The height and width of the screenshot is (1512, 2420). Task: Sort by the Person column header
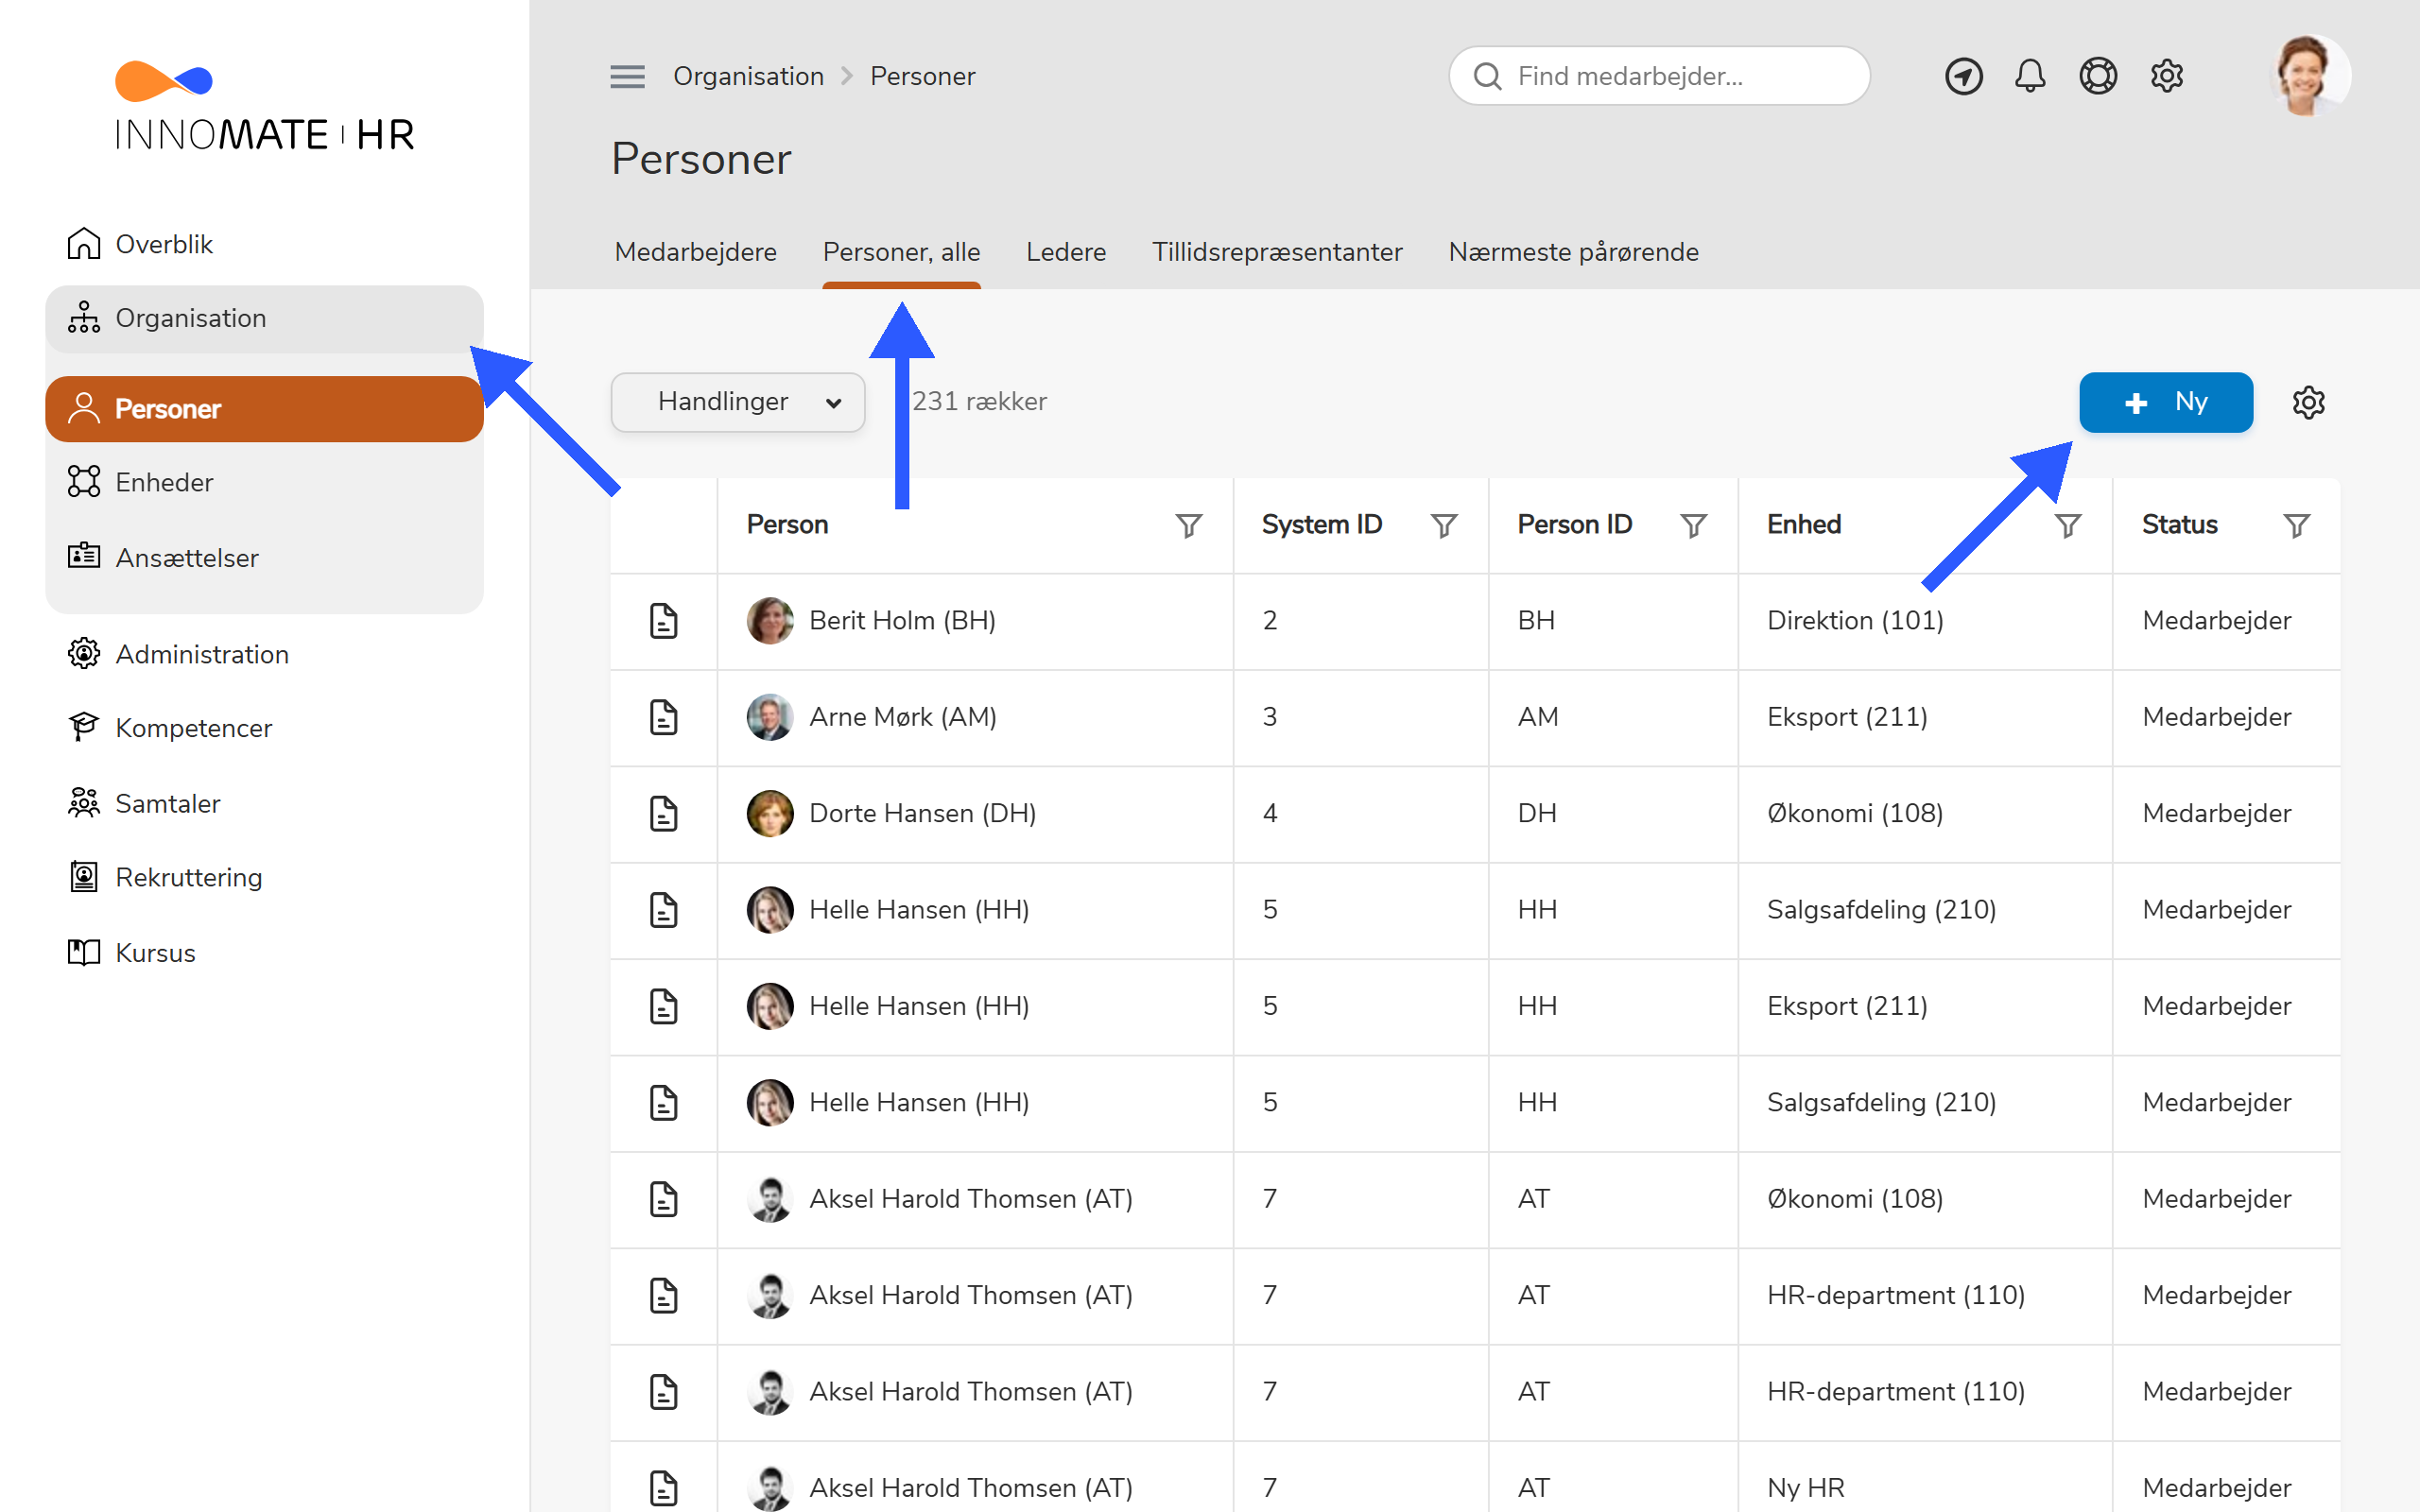[x=787, y=525]
